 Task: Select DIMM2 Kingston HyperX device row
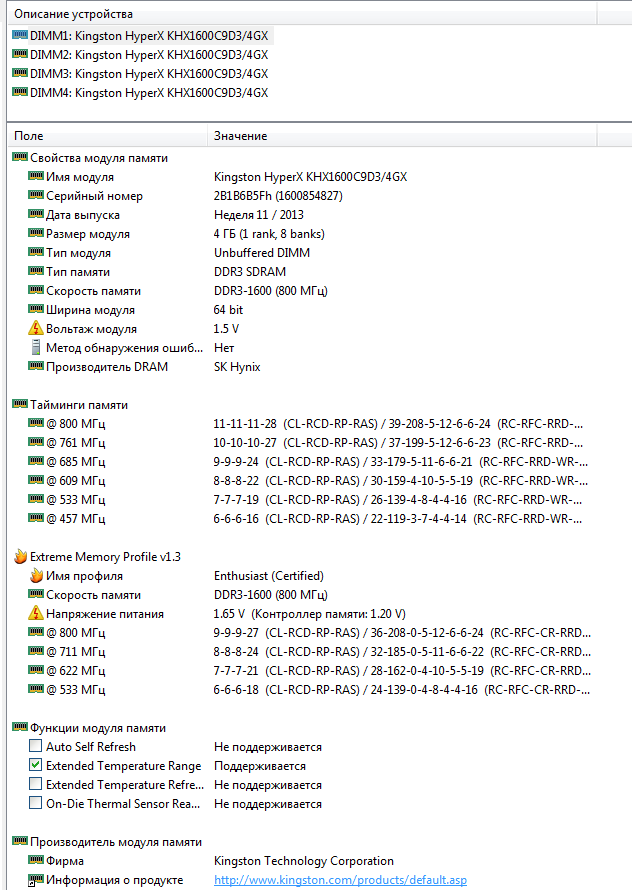(x=141, y=54)
